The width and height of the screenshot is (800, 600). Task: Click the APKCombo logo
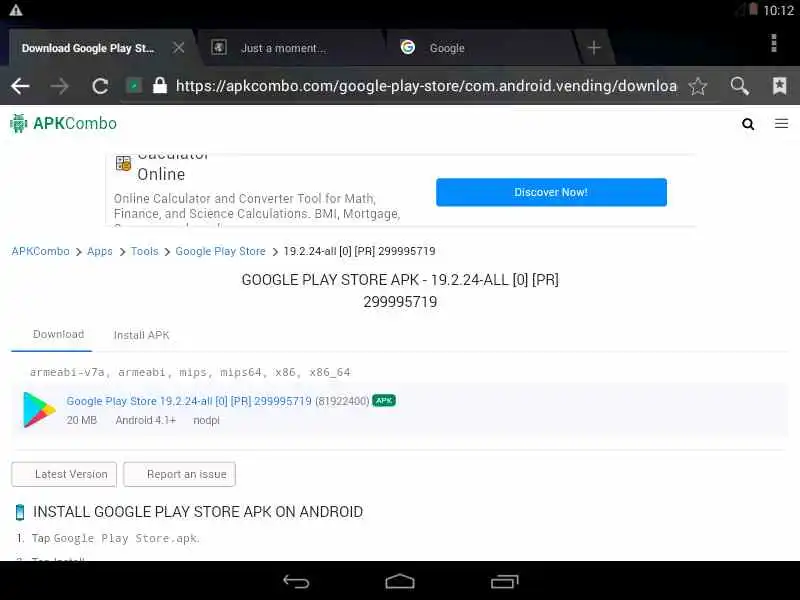[63, 123]
